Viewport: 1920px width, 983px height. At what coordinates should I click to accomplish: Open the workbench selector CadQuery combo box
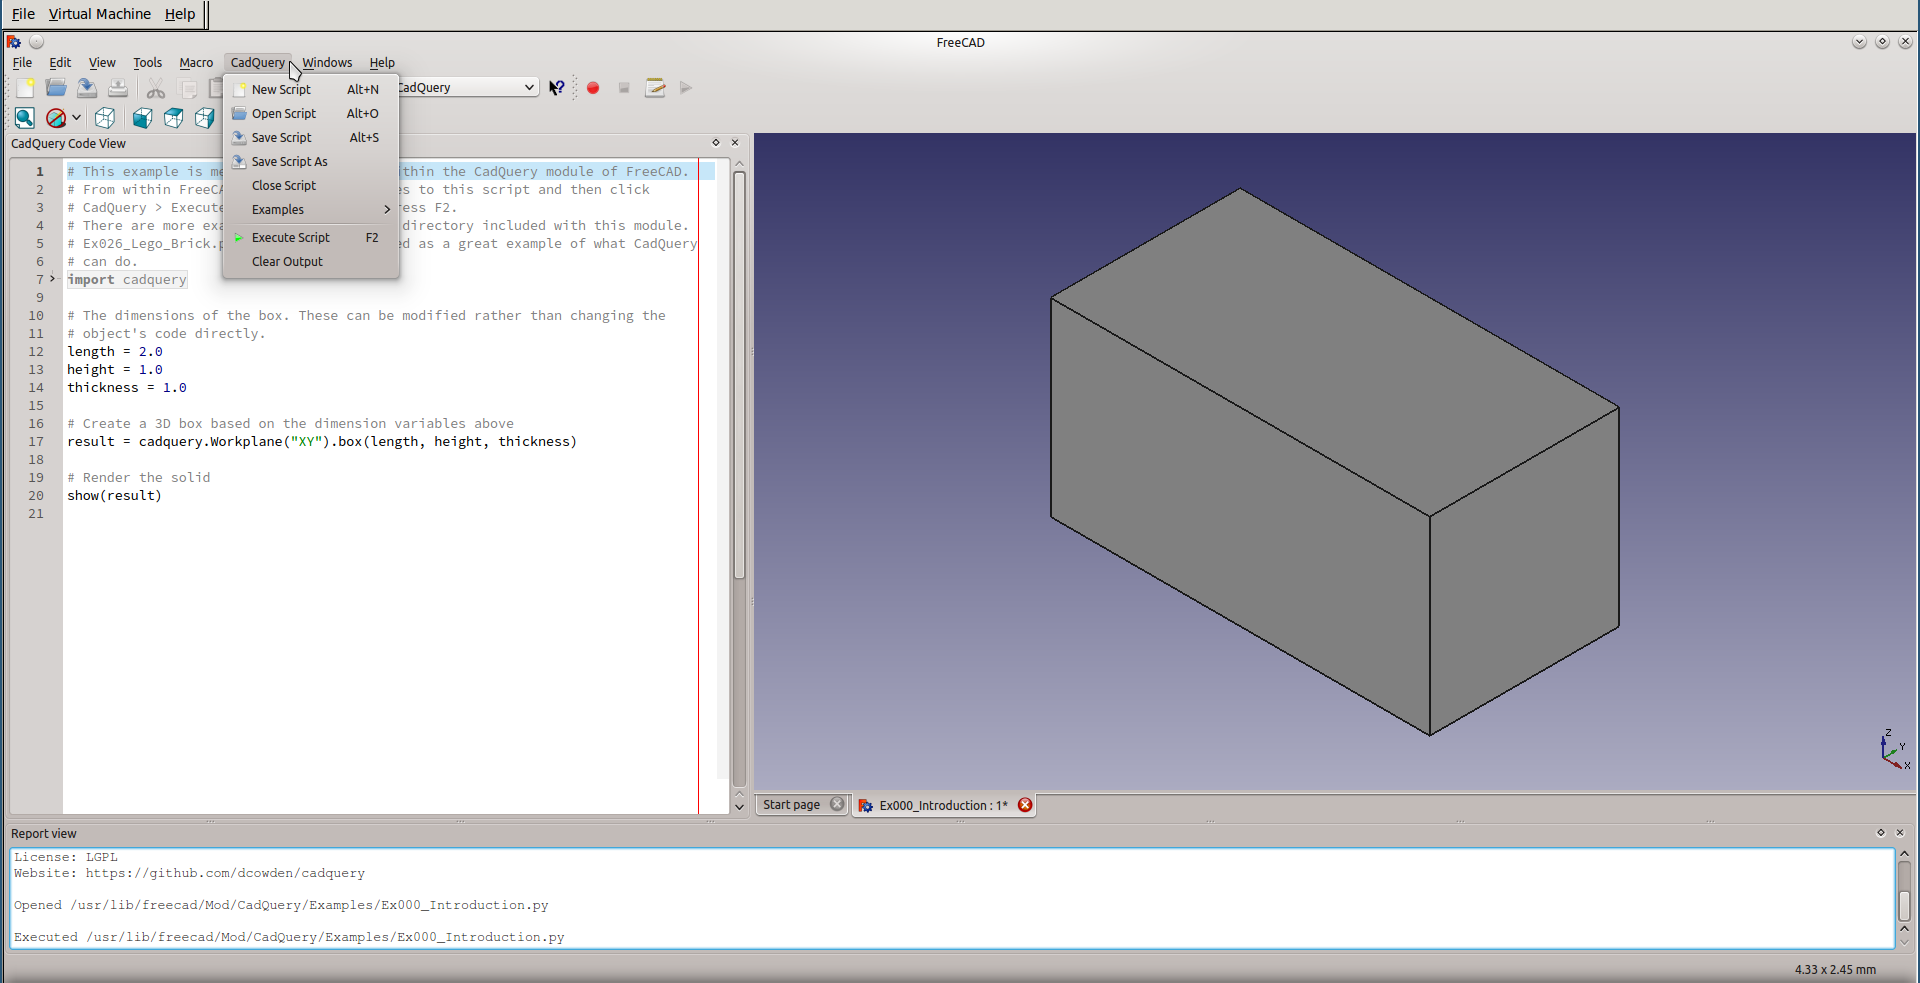click(468, 87)
